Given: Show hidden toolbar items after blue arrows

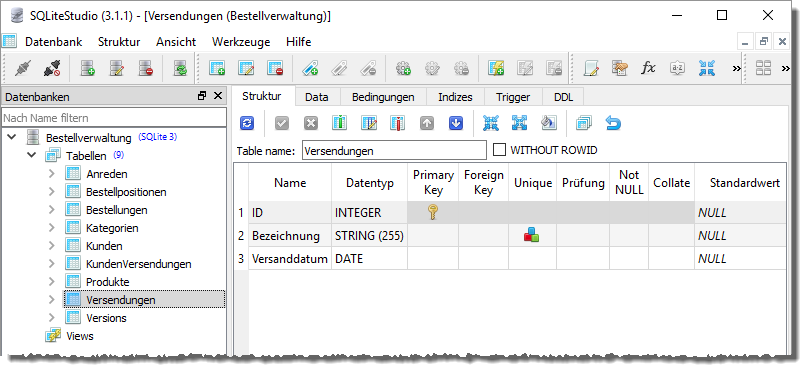Looking at the screenshot, I should [x=736, y=68].
